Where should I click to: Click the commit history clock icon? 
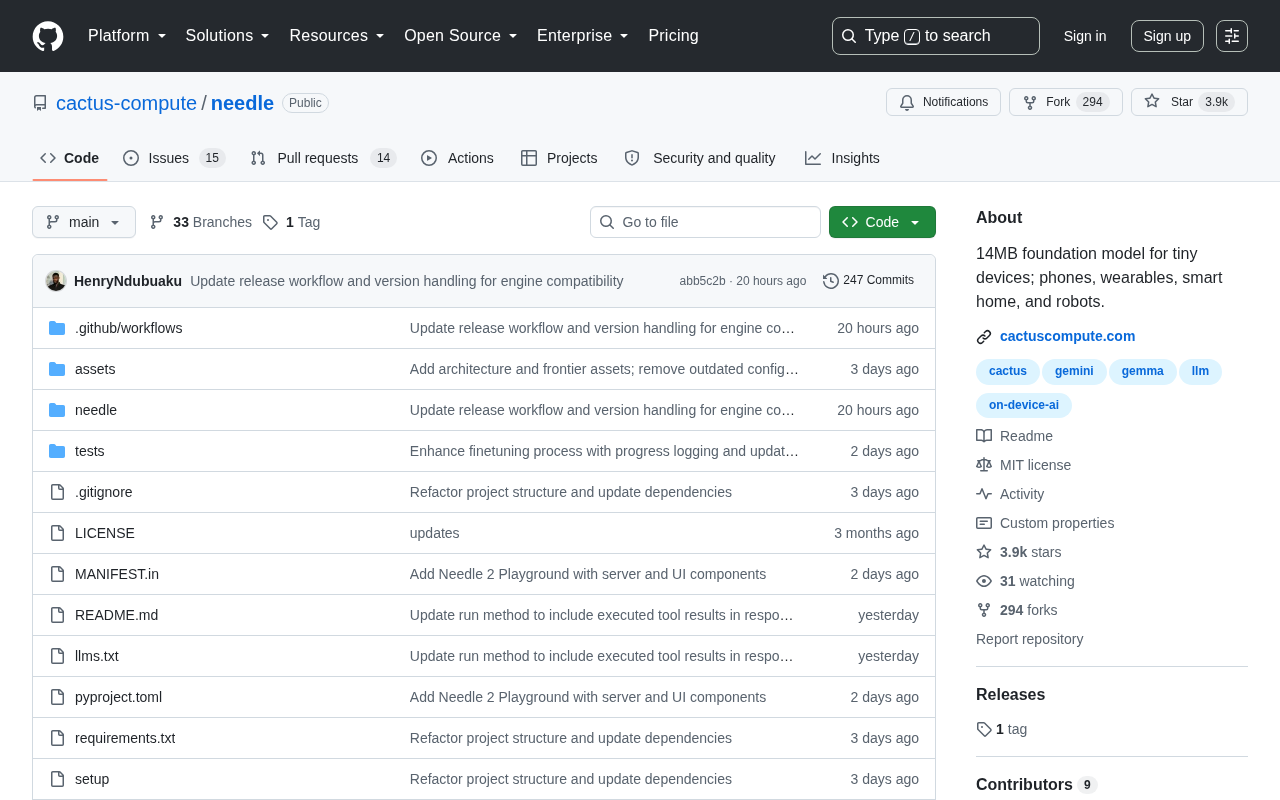pos(831,281)
